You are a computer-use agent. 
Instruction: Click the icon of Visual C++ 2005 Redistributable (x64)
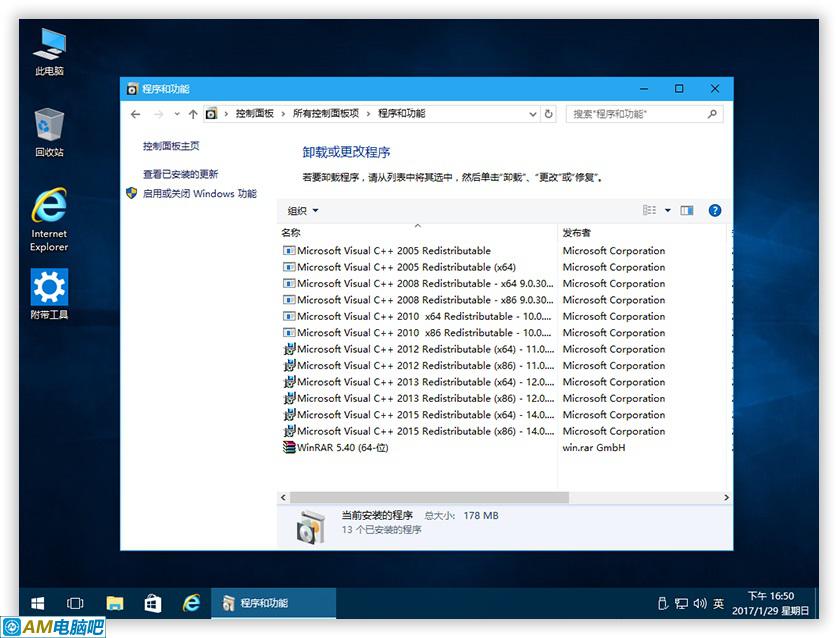289,267
